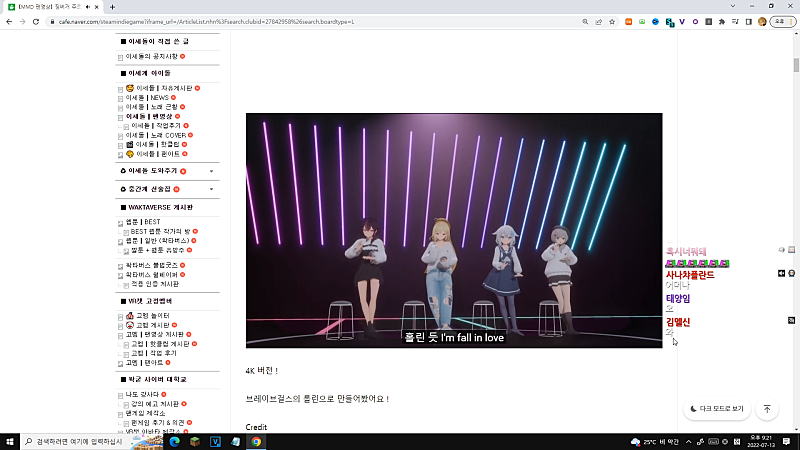Share this page using the share icon

pyautogui.click(x=598, y=22)
